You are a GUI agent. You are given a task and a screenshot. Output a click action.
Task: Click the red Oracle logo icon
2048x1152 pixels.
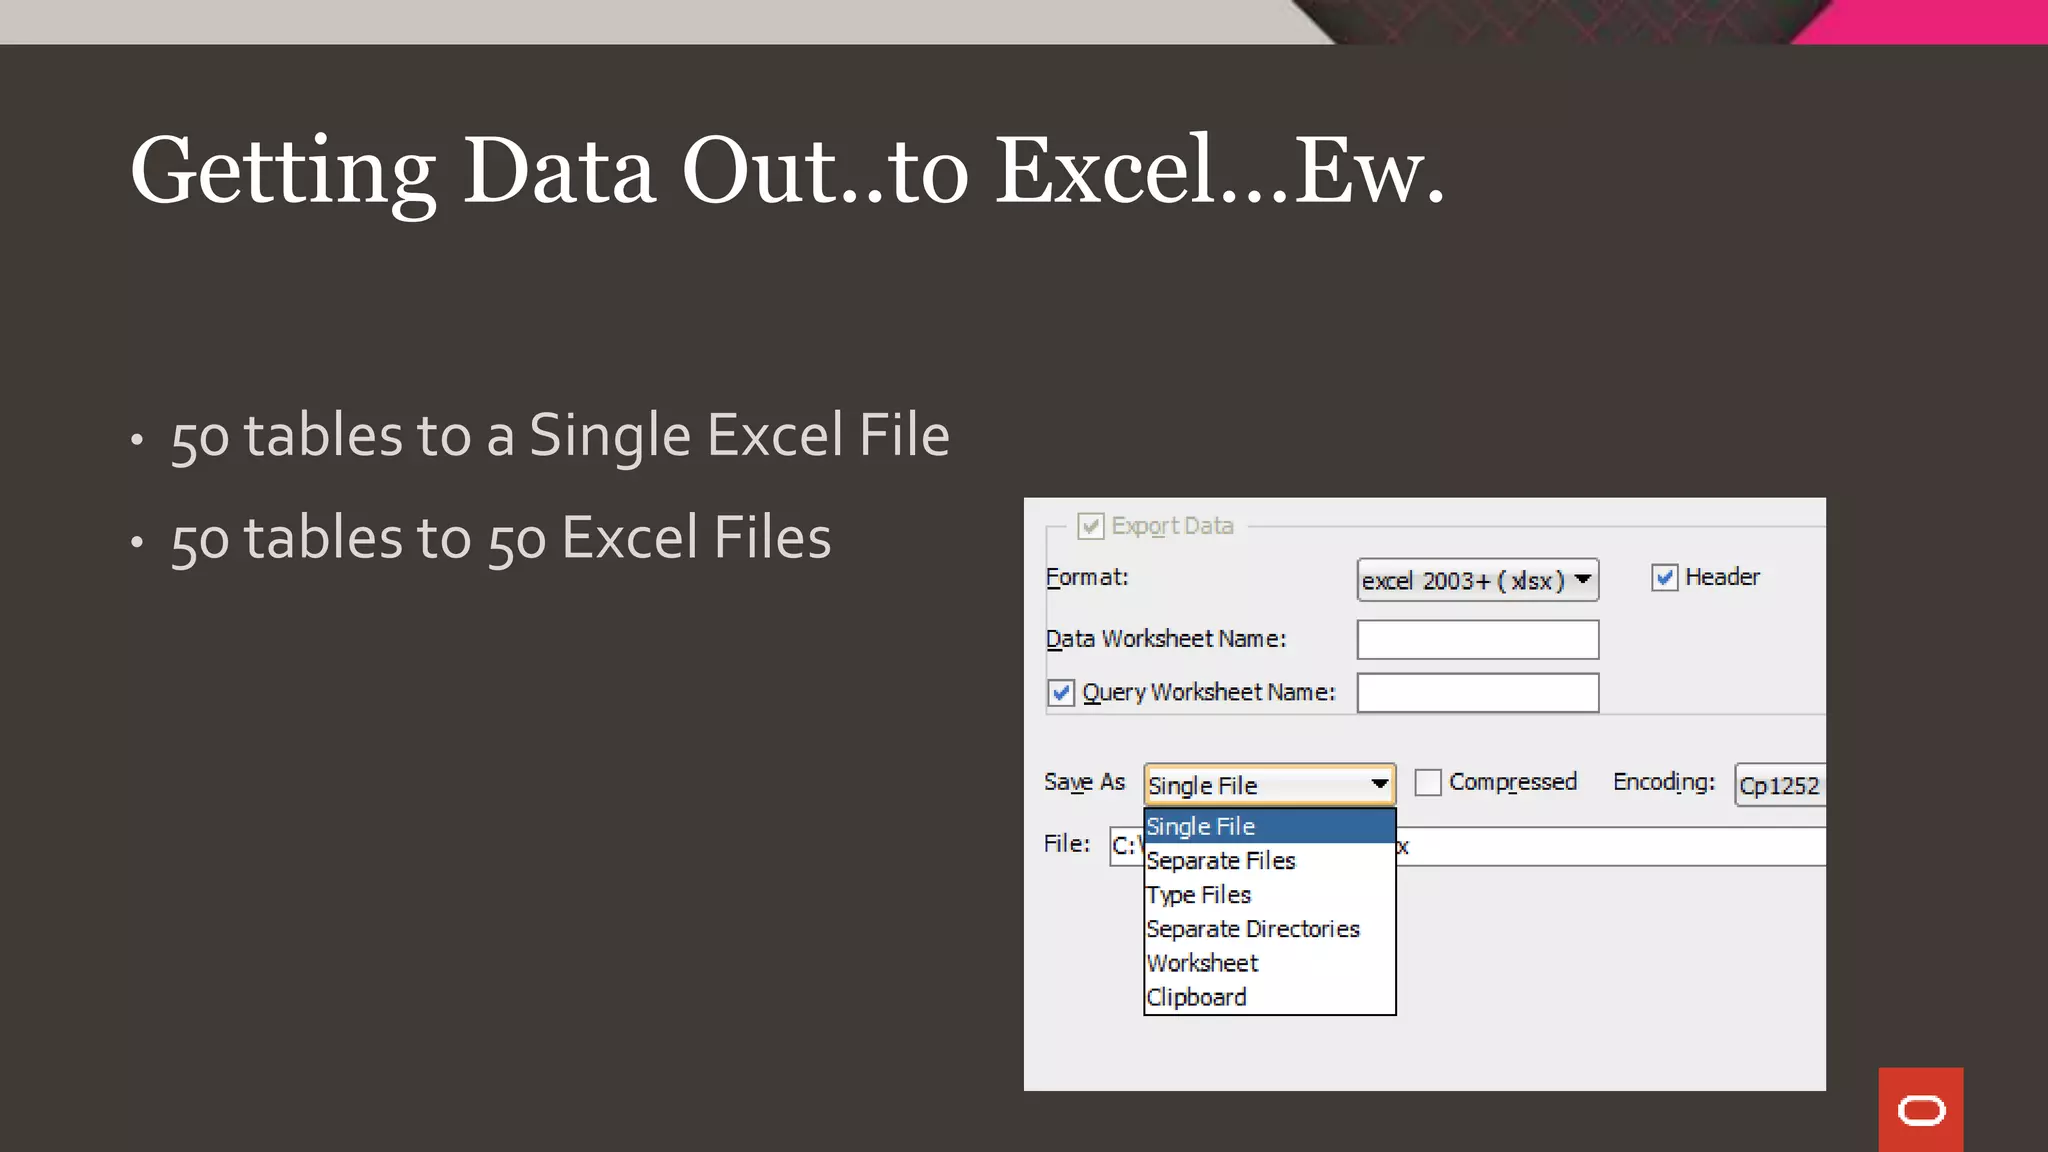[x=1921, y=1110]
